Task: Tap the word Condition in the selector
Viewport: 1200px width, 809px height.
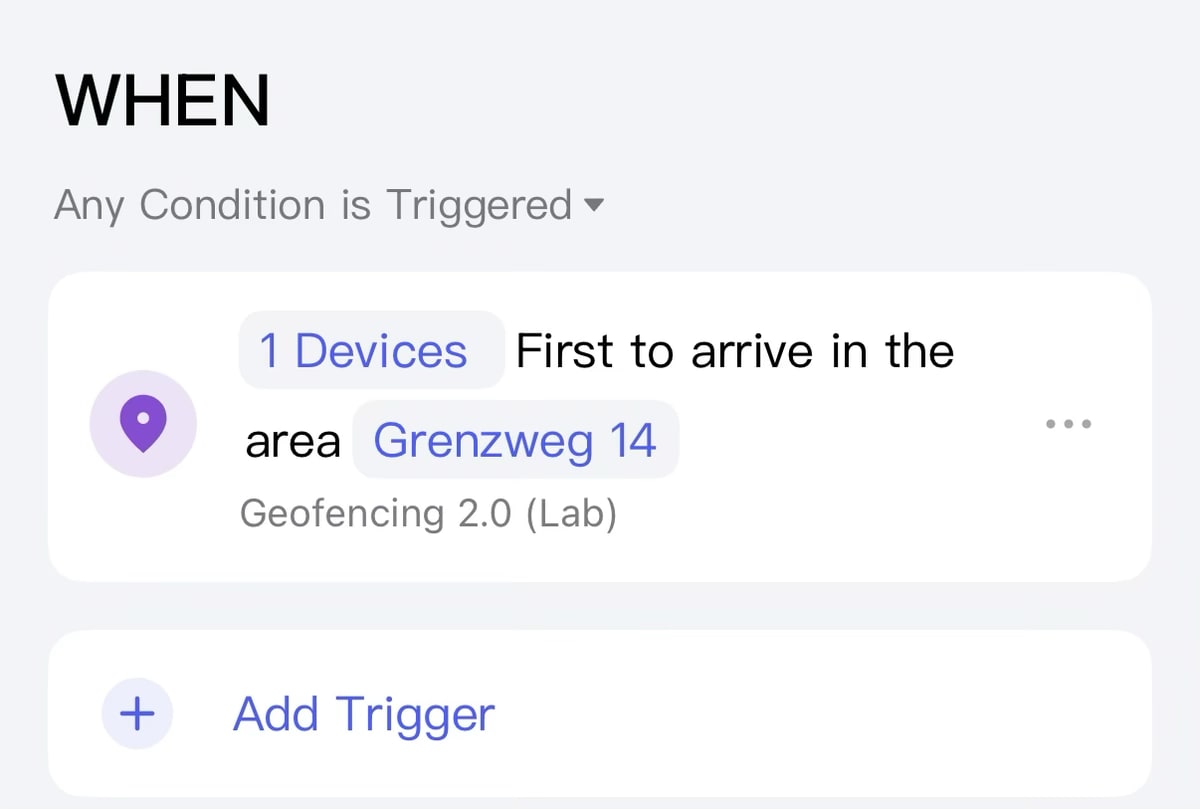Action: coord(231,206)
